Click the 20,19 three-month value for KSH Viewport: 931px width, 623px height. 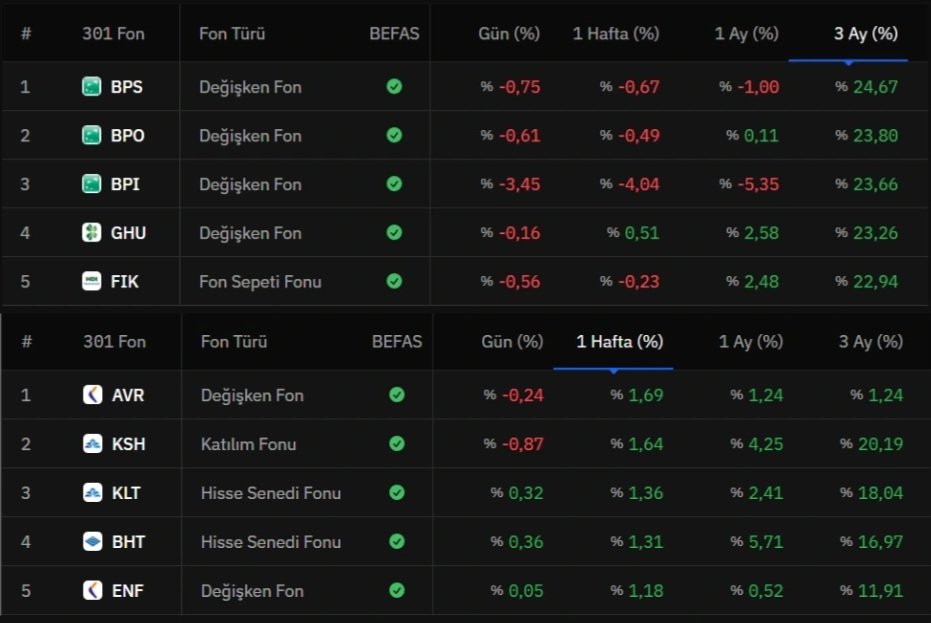[x=881, y=444]
